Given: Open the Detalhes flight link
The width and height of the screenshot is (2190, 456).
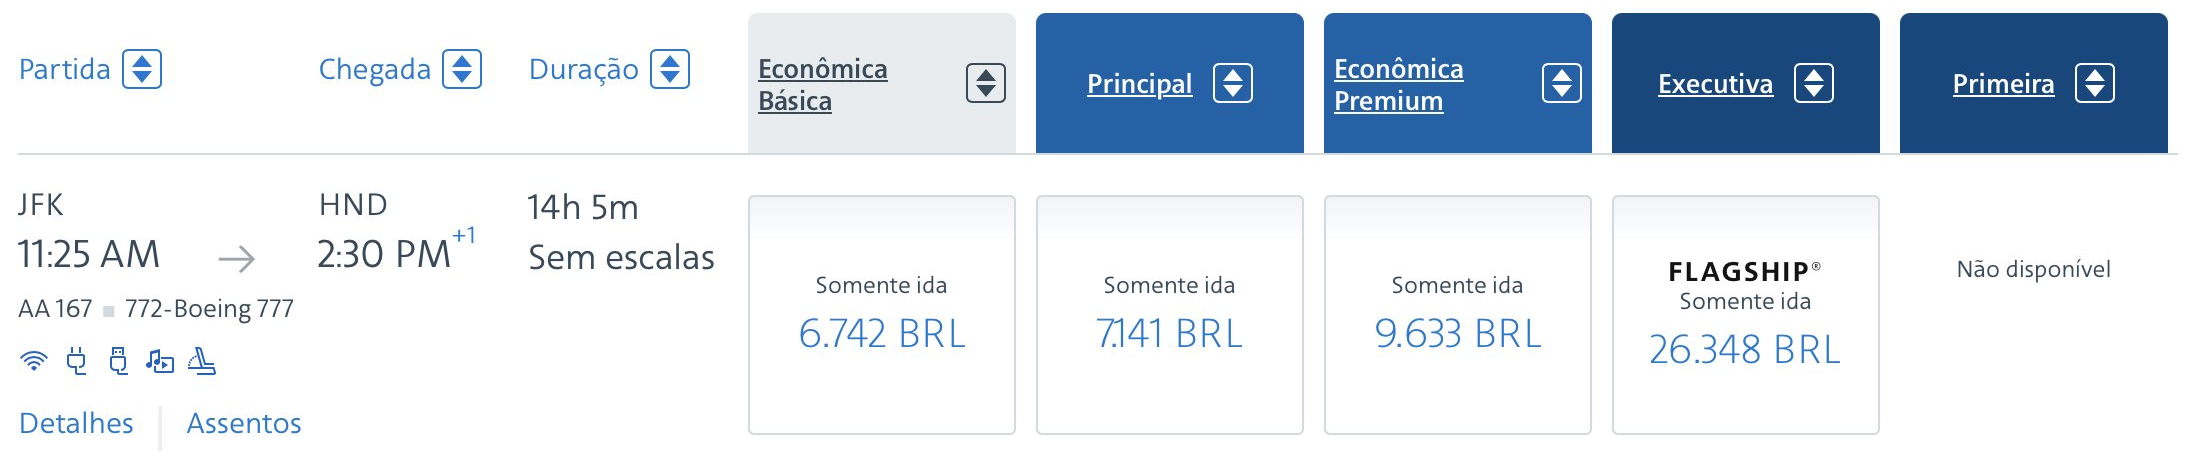Looking at the screenshot, I should pos(76,423).
